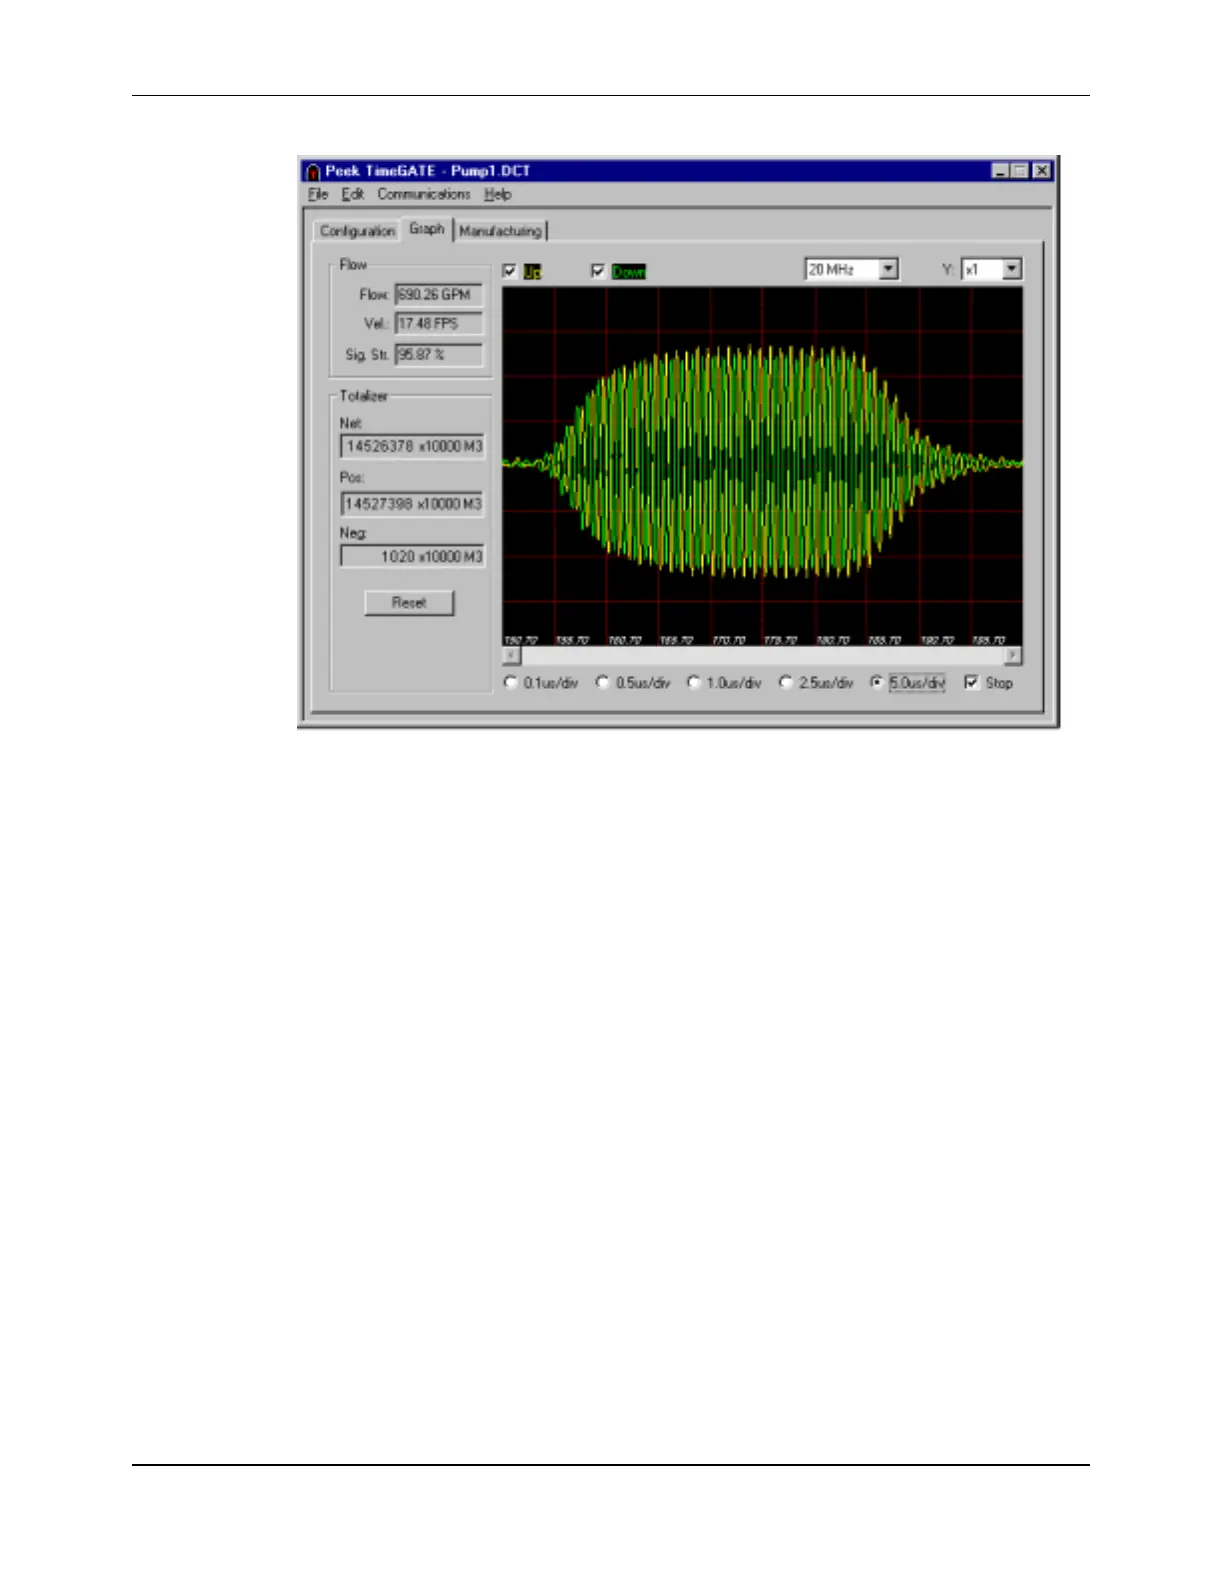Image resolution: width=1224 pixels, height=1584 pixels.
Task: Open the File menu
Action: tap(318, 194)
